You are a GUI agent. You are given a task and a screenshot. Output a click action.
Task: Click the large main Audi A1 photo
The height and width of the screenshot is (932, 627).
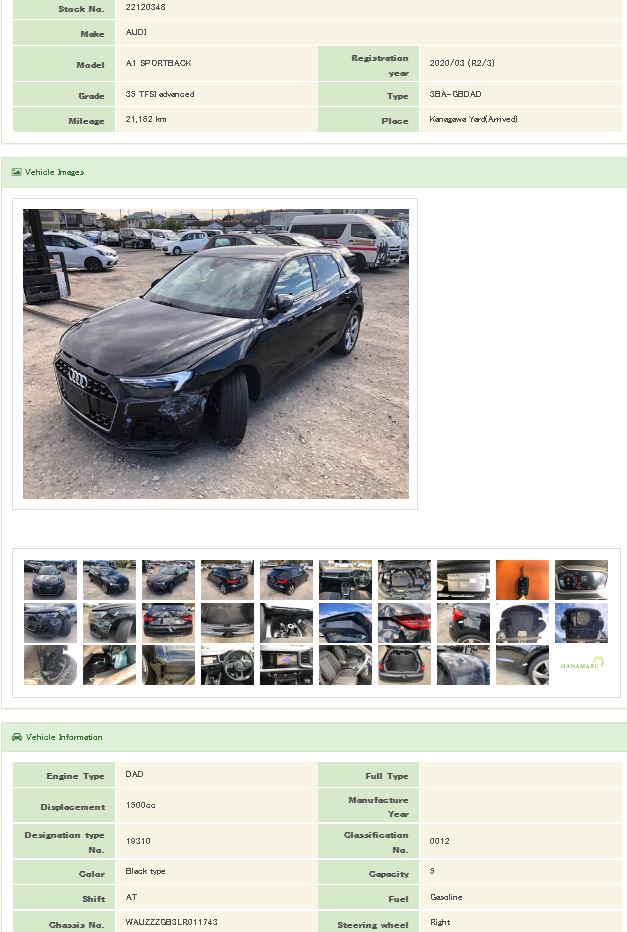(216, 354)
